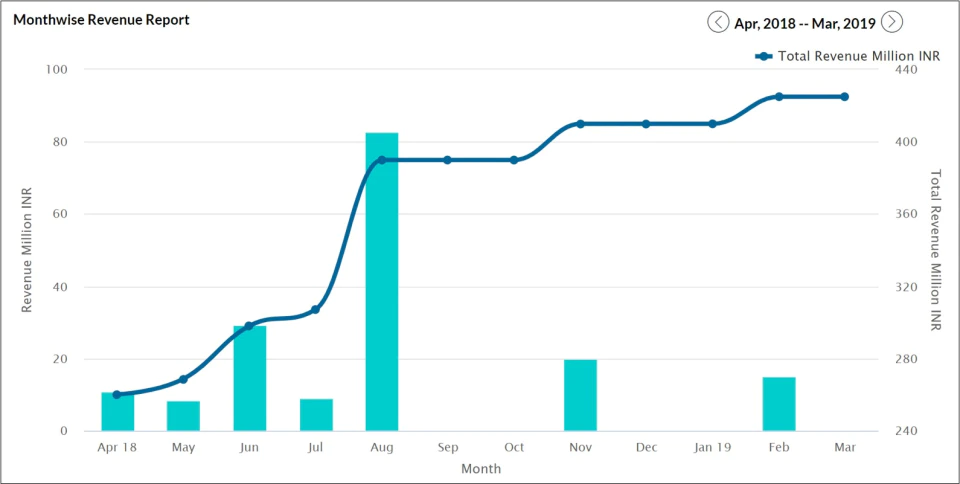Toggle Total Revenue Million INR legend series
This screenshot has width=960, height=484.
tap(848, 56)
